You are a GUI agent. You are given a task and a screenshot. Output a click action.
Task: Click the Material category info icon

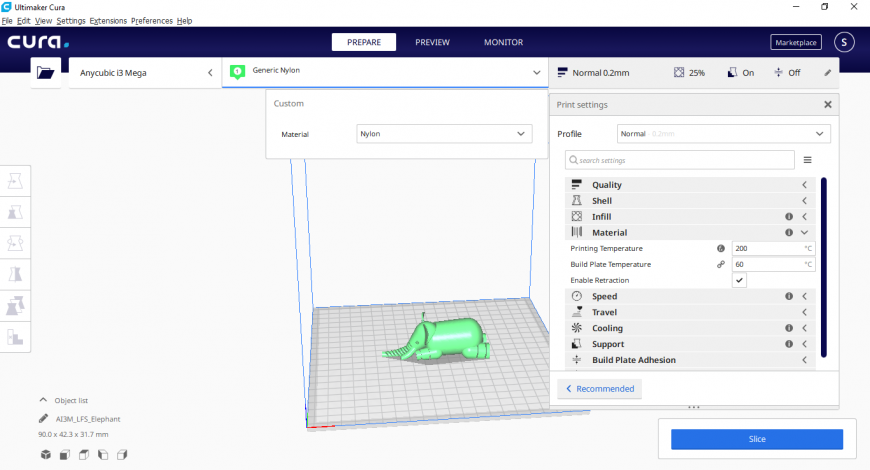click(x=788, y=233)
